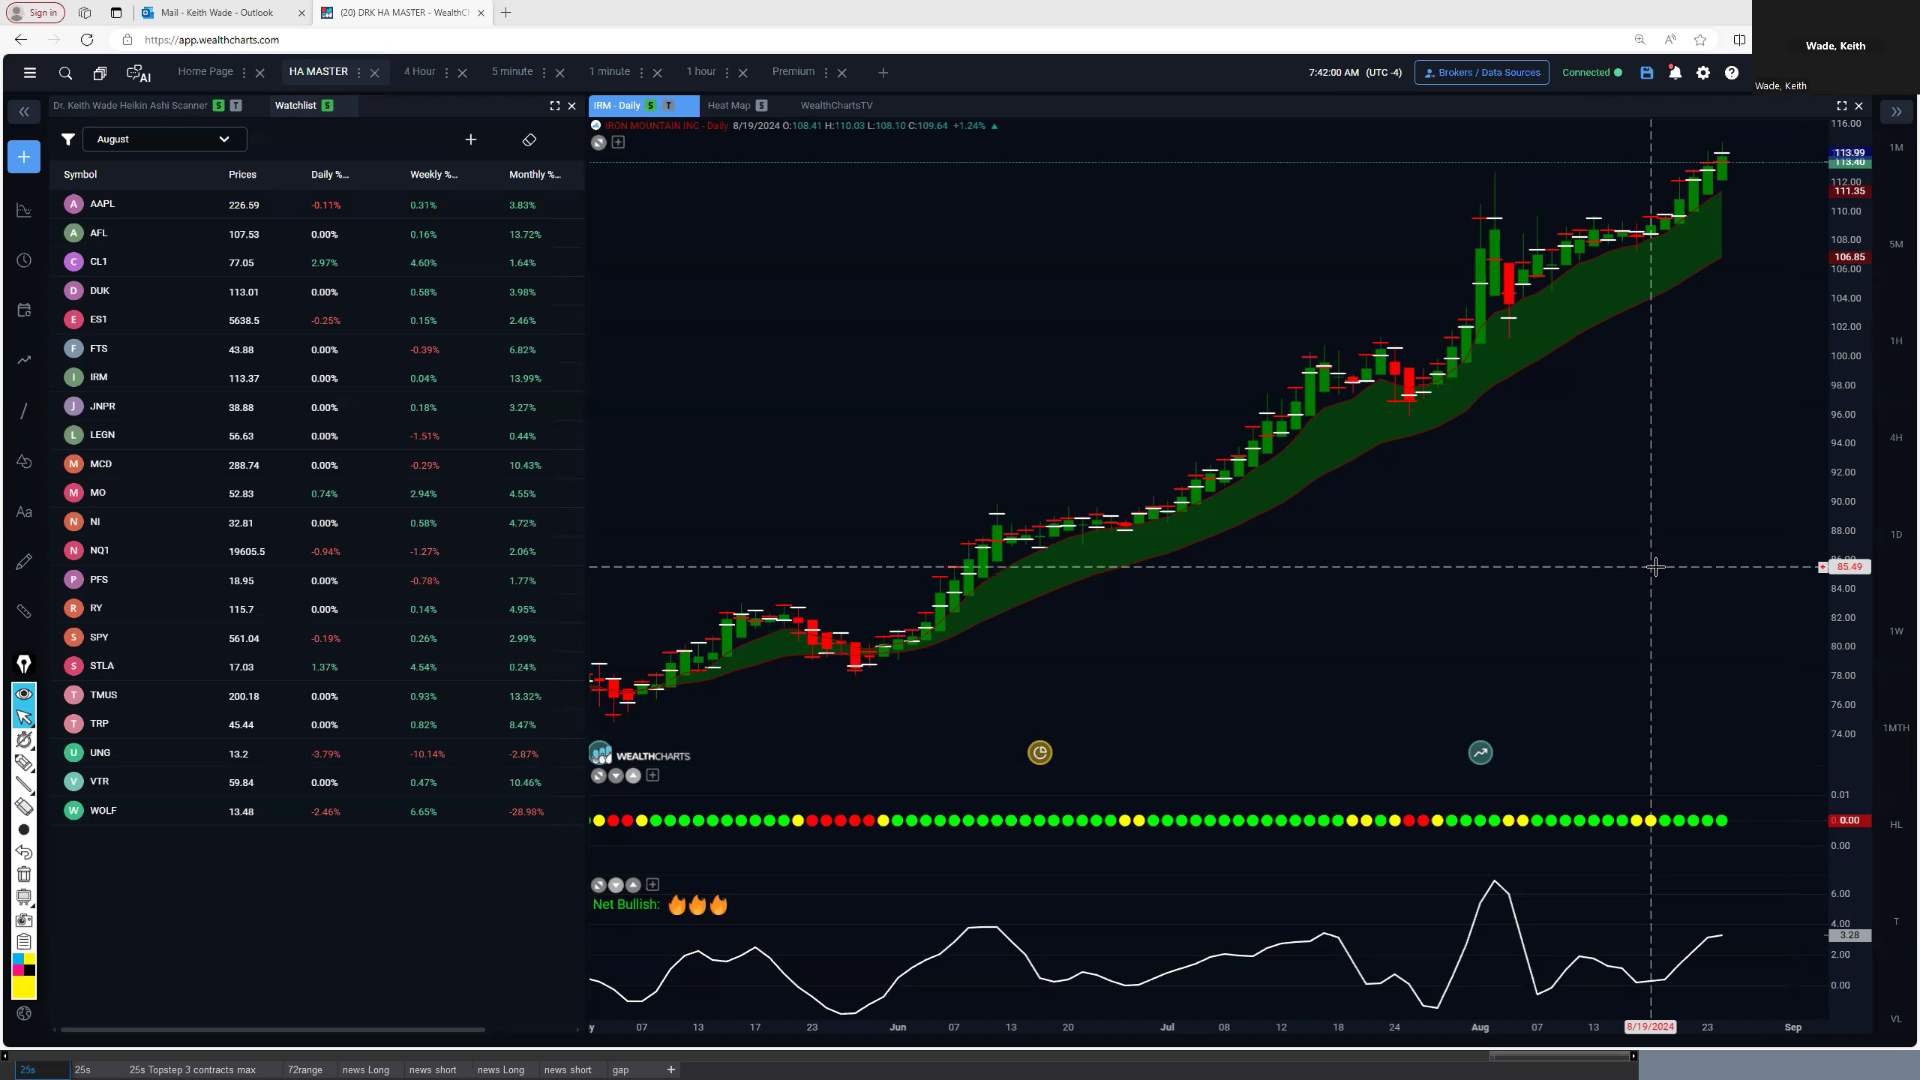Sort watchlist by Weekly % column
Image resolution: width=1920 pixels, height=1080 pixels.
pos(433,175)
